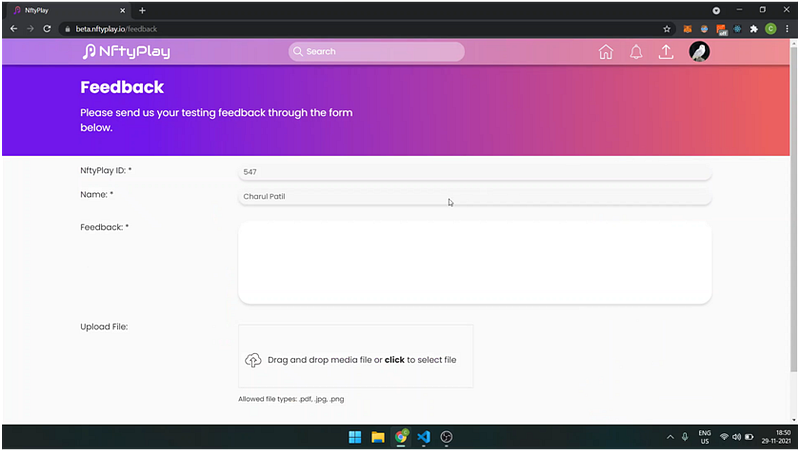The image size is (800, 451).
Task: Reload the page with refresh icon
Action: point(47,29)
